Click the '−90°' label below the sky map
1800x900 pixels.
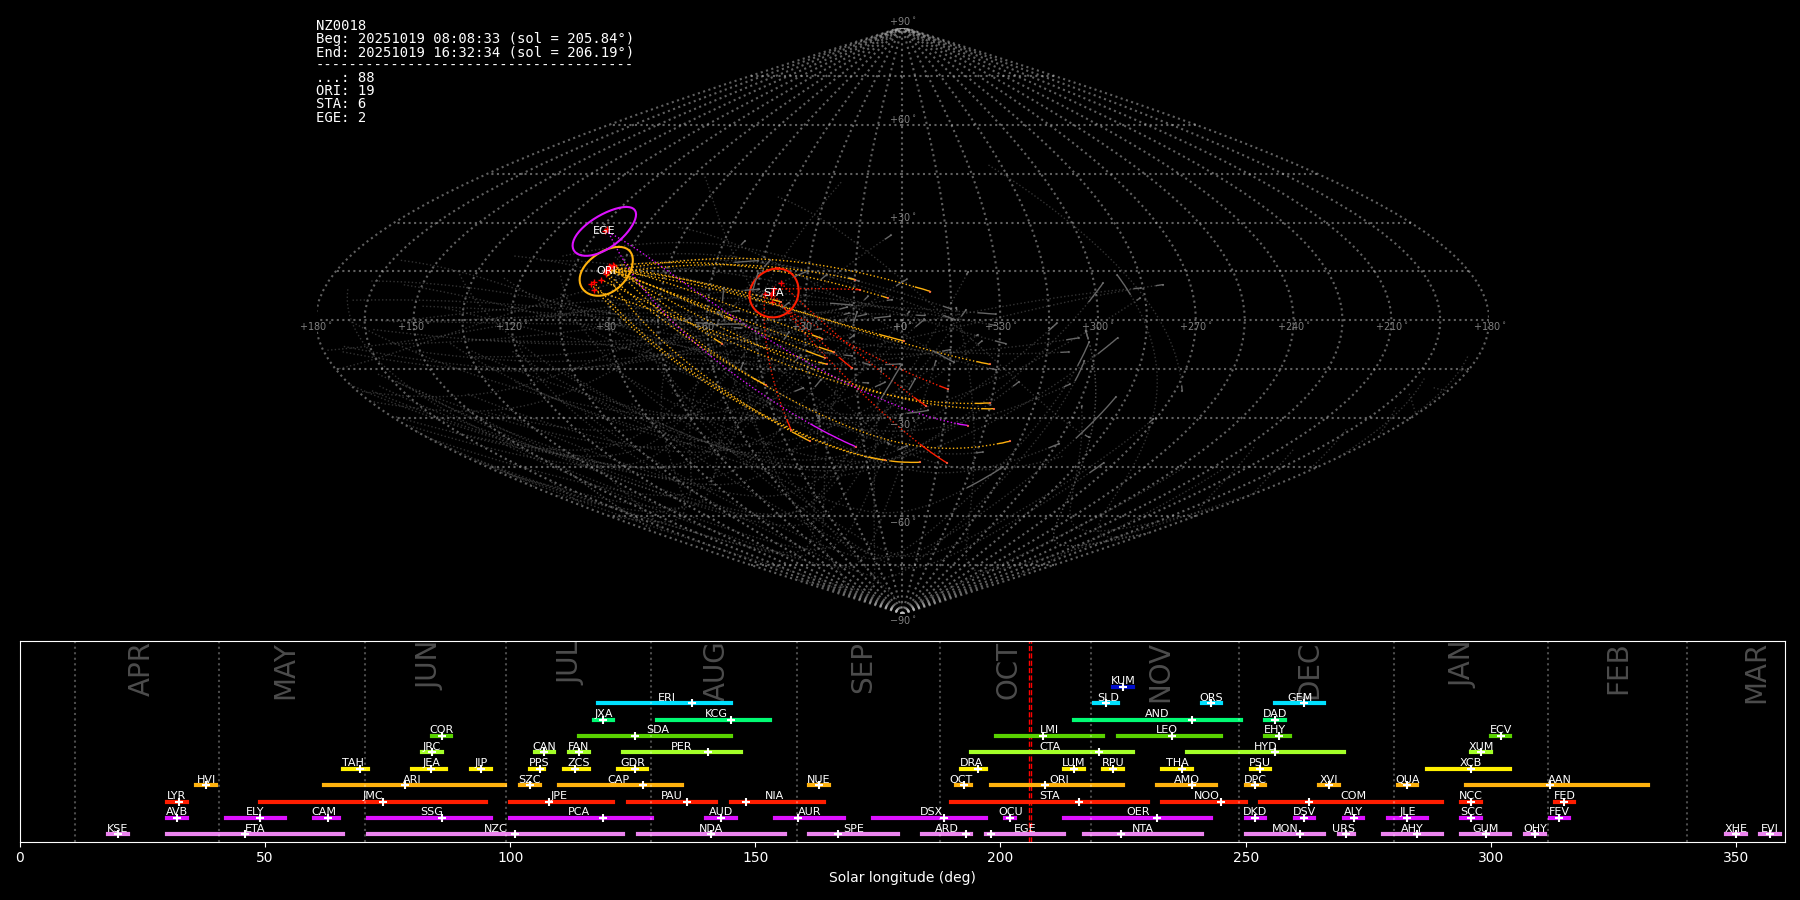point(902,621)
